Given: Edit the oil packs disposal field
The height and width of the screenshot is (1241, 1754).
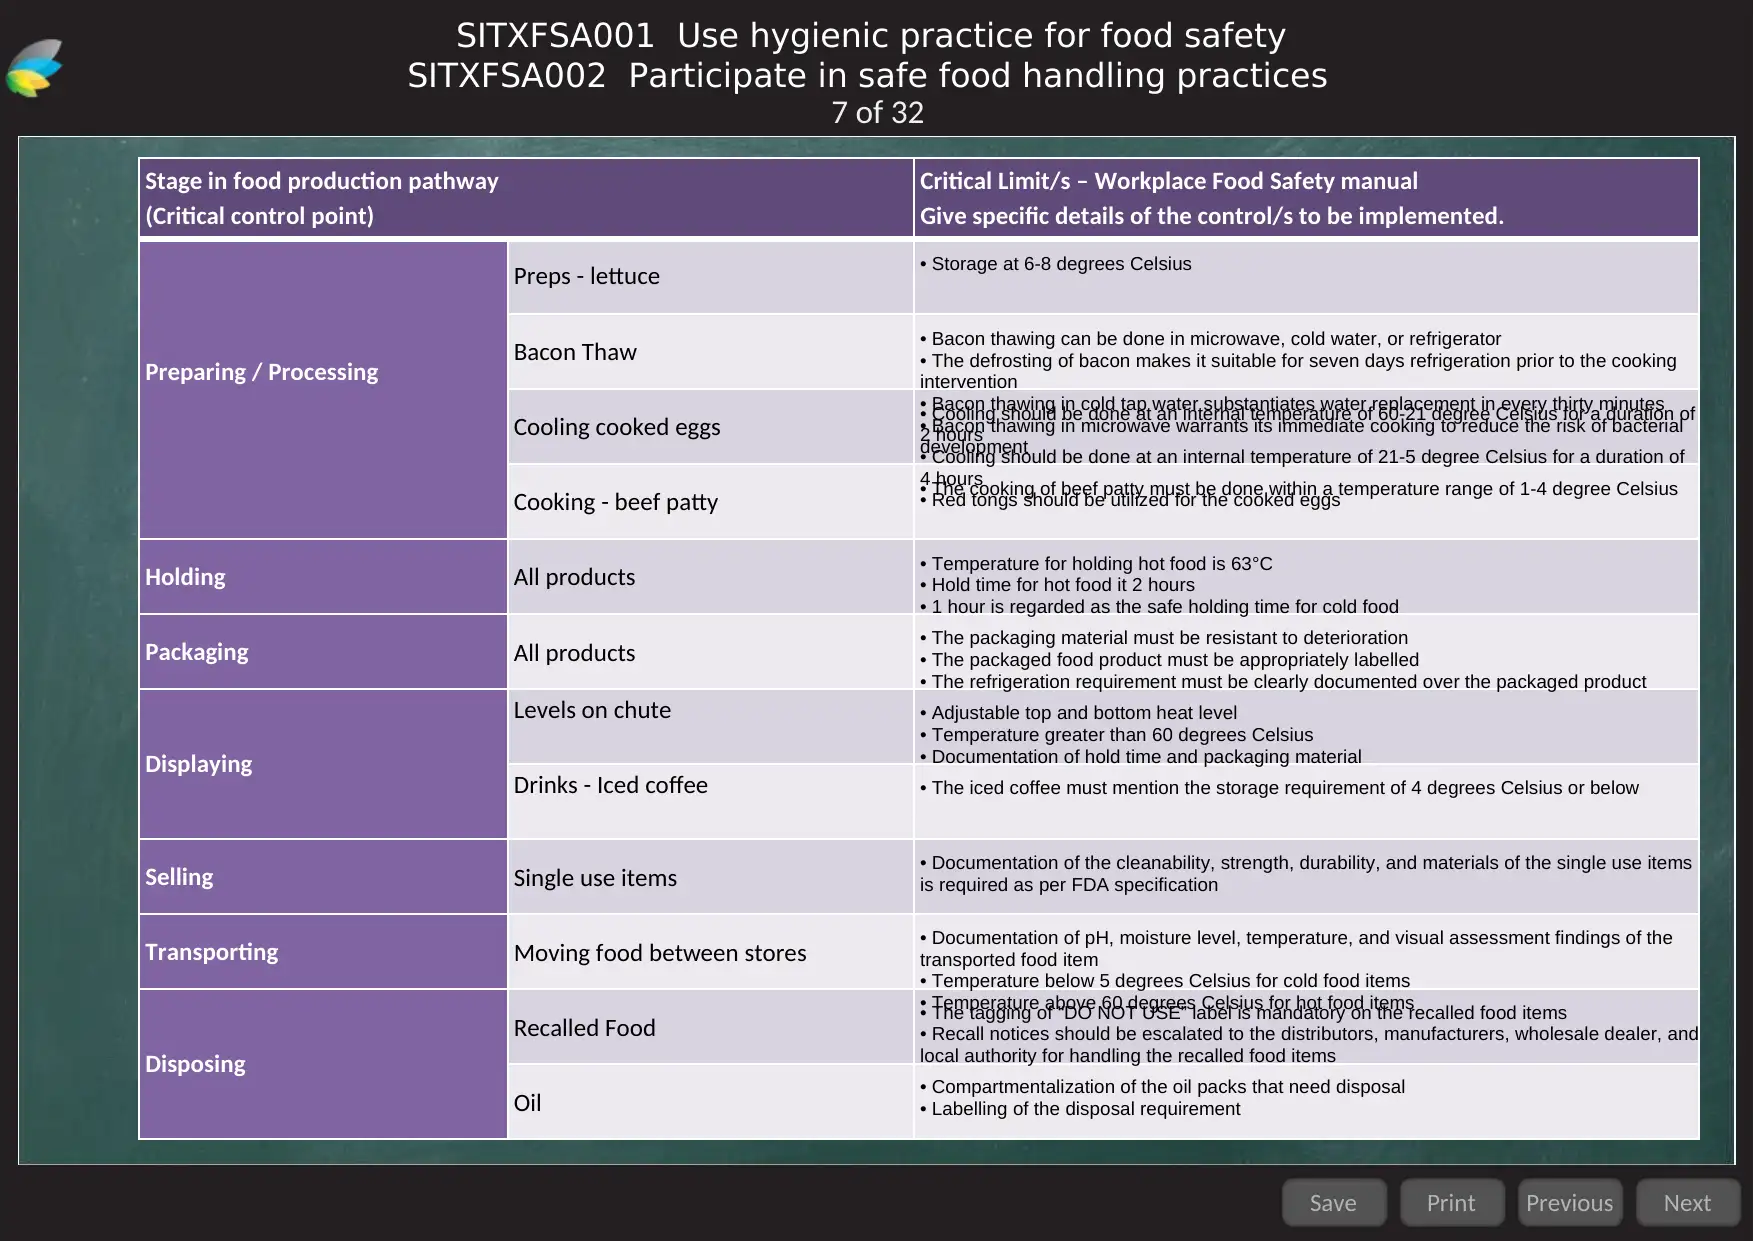Looking at the screenshot, I should tap(1306, 1102).
